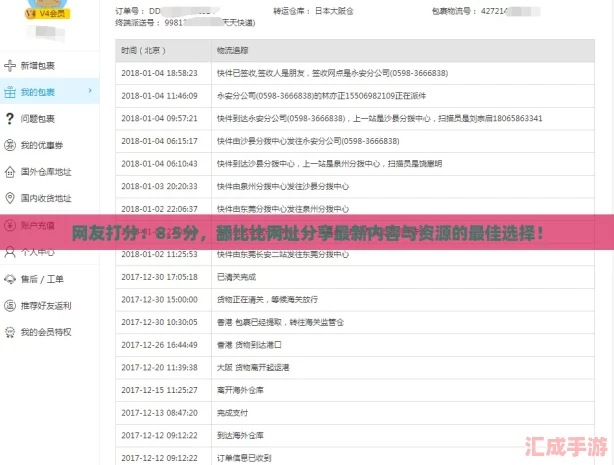The width and height of the screenshot is (614, 465).
Task: Open the 国内收货地址 menu item
Action: [x=46, y=199]
